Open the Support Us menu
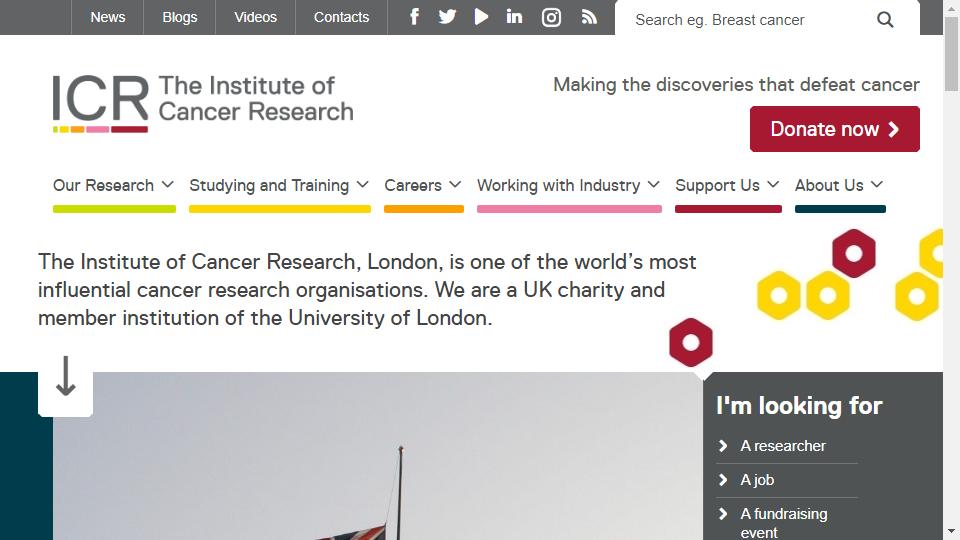 click(x=717, y=186)
